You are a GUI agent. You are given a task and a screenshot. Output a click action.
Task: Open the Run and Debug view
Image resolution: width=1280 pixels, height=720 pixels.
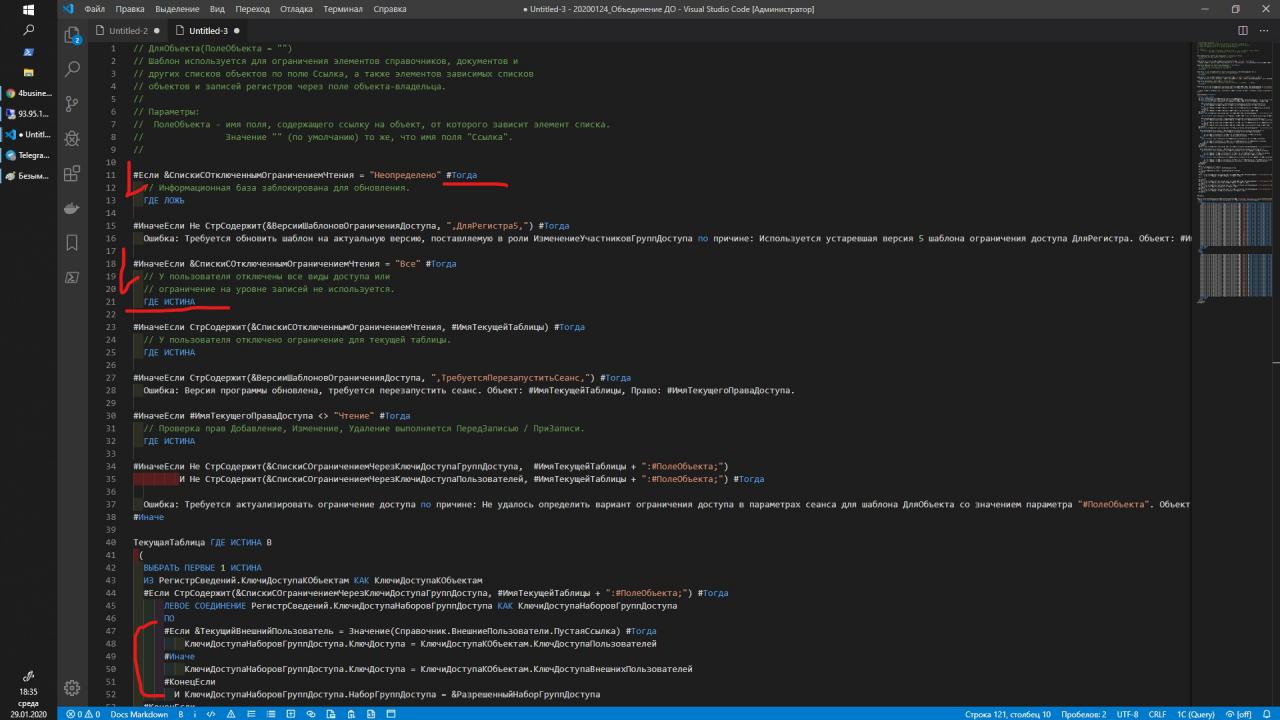click(72, 139)
